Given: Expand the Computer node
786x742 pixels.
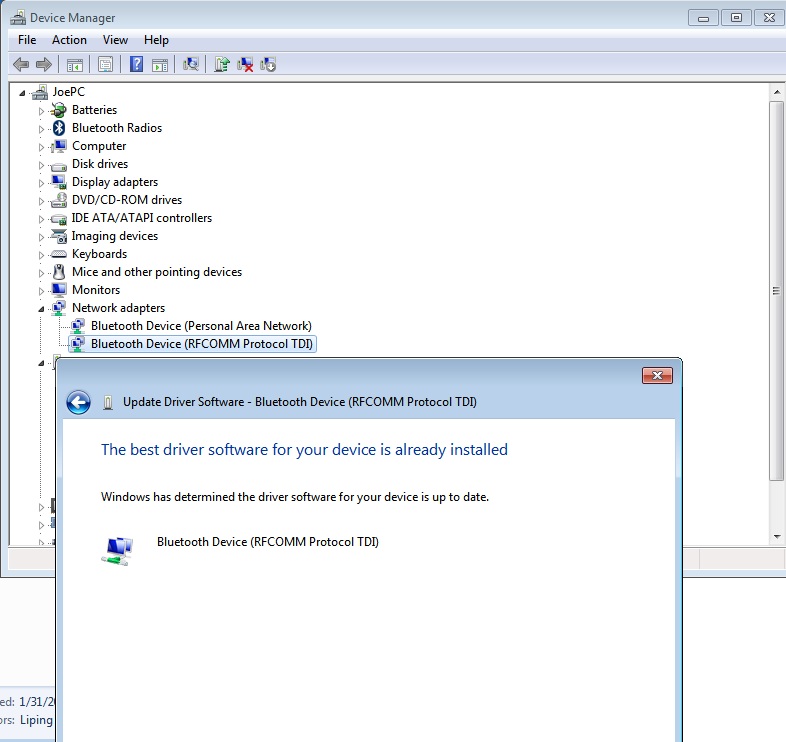Looking at the screenshot, I should tap(41, 147).
